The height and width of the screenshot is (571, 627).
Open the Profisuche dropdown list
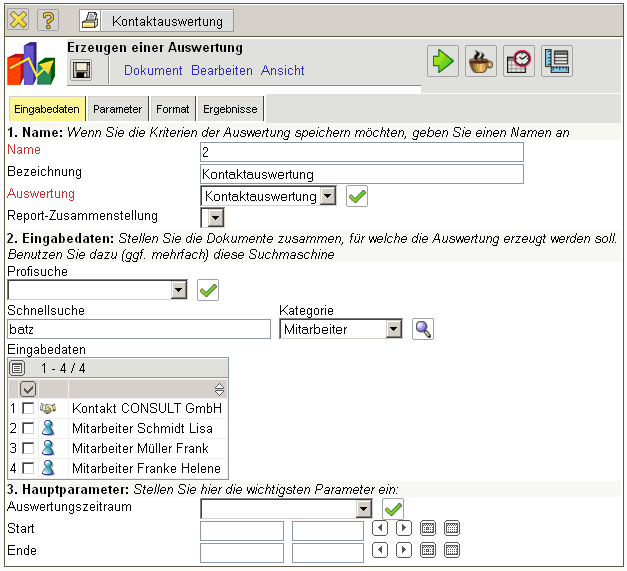(x=179, y=290)
